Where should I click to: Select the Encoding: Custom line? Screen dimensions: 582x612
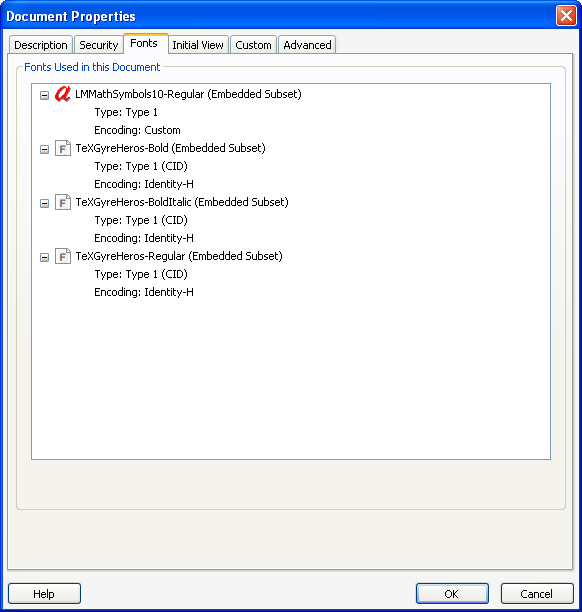pos(137,130)
